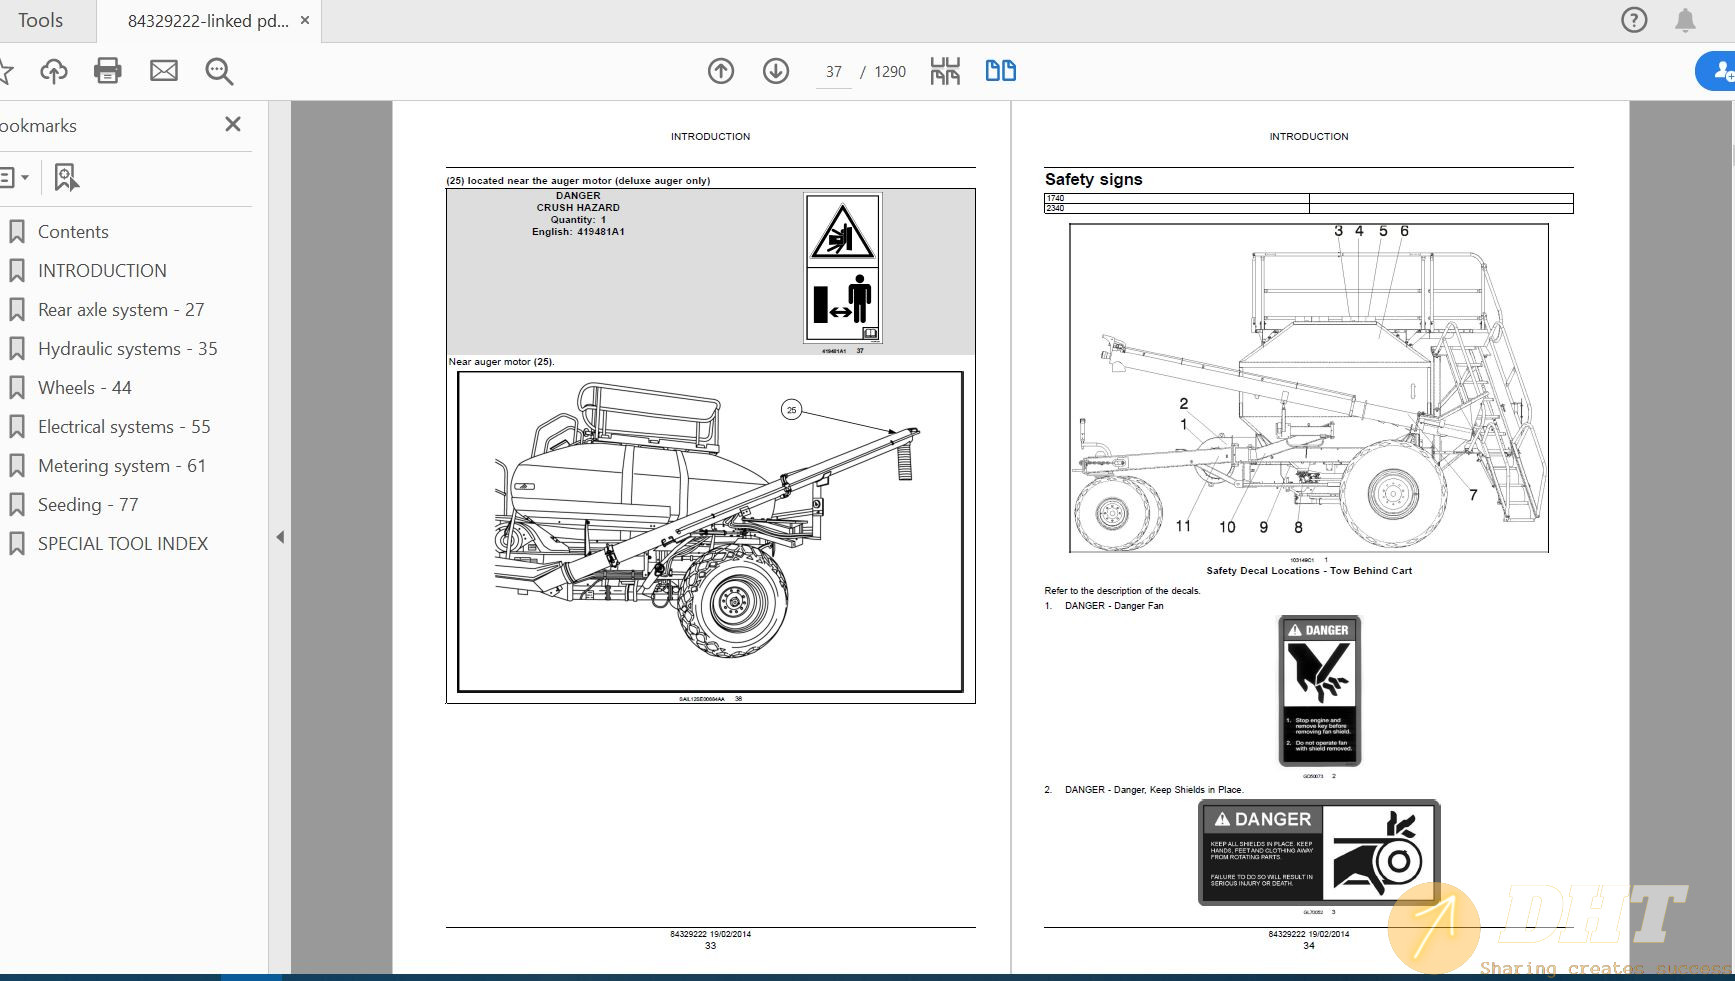Viewport: 1735px width, 981px height.
Task: Upload the file to Adobe cloud
Action: [x=54, y=70]
